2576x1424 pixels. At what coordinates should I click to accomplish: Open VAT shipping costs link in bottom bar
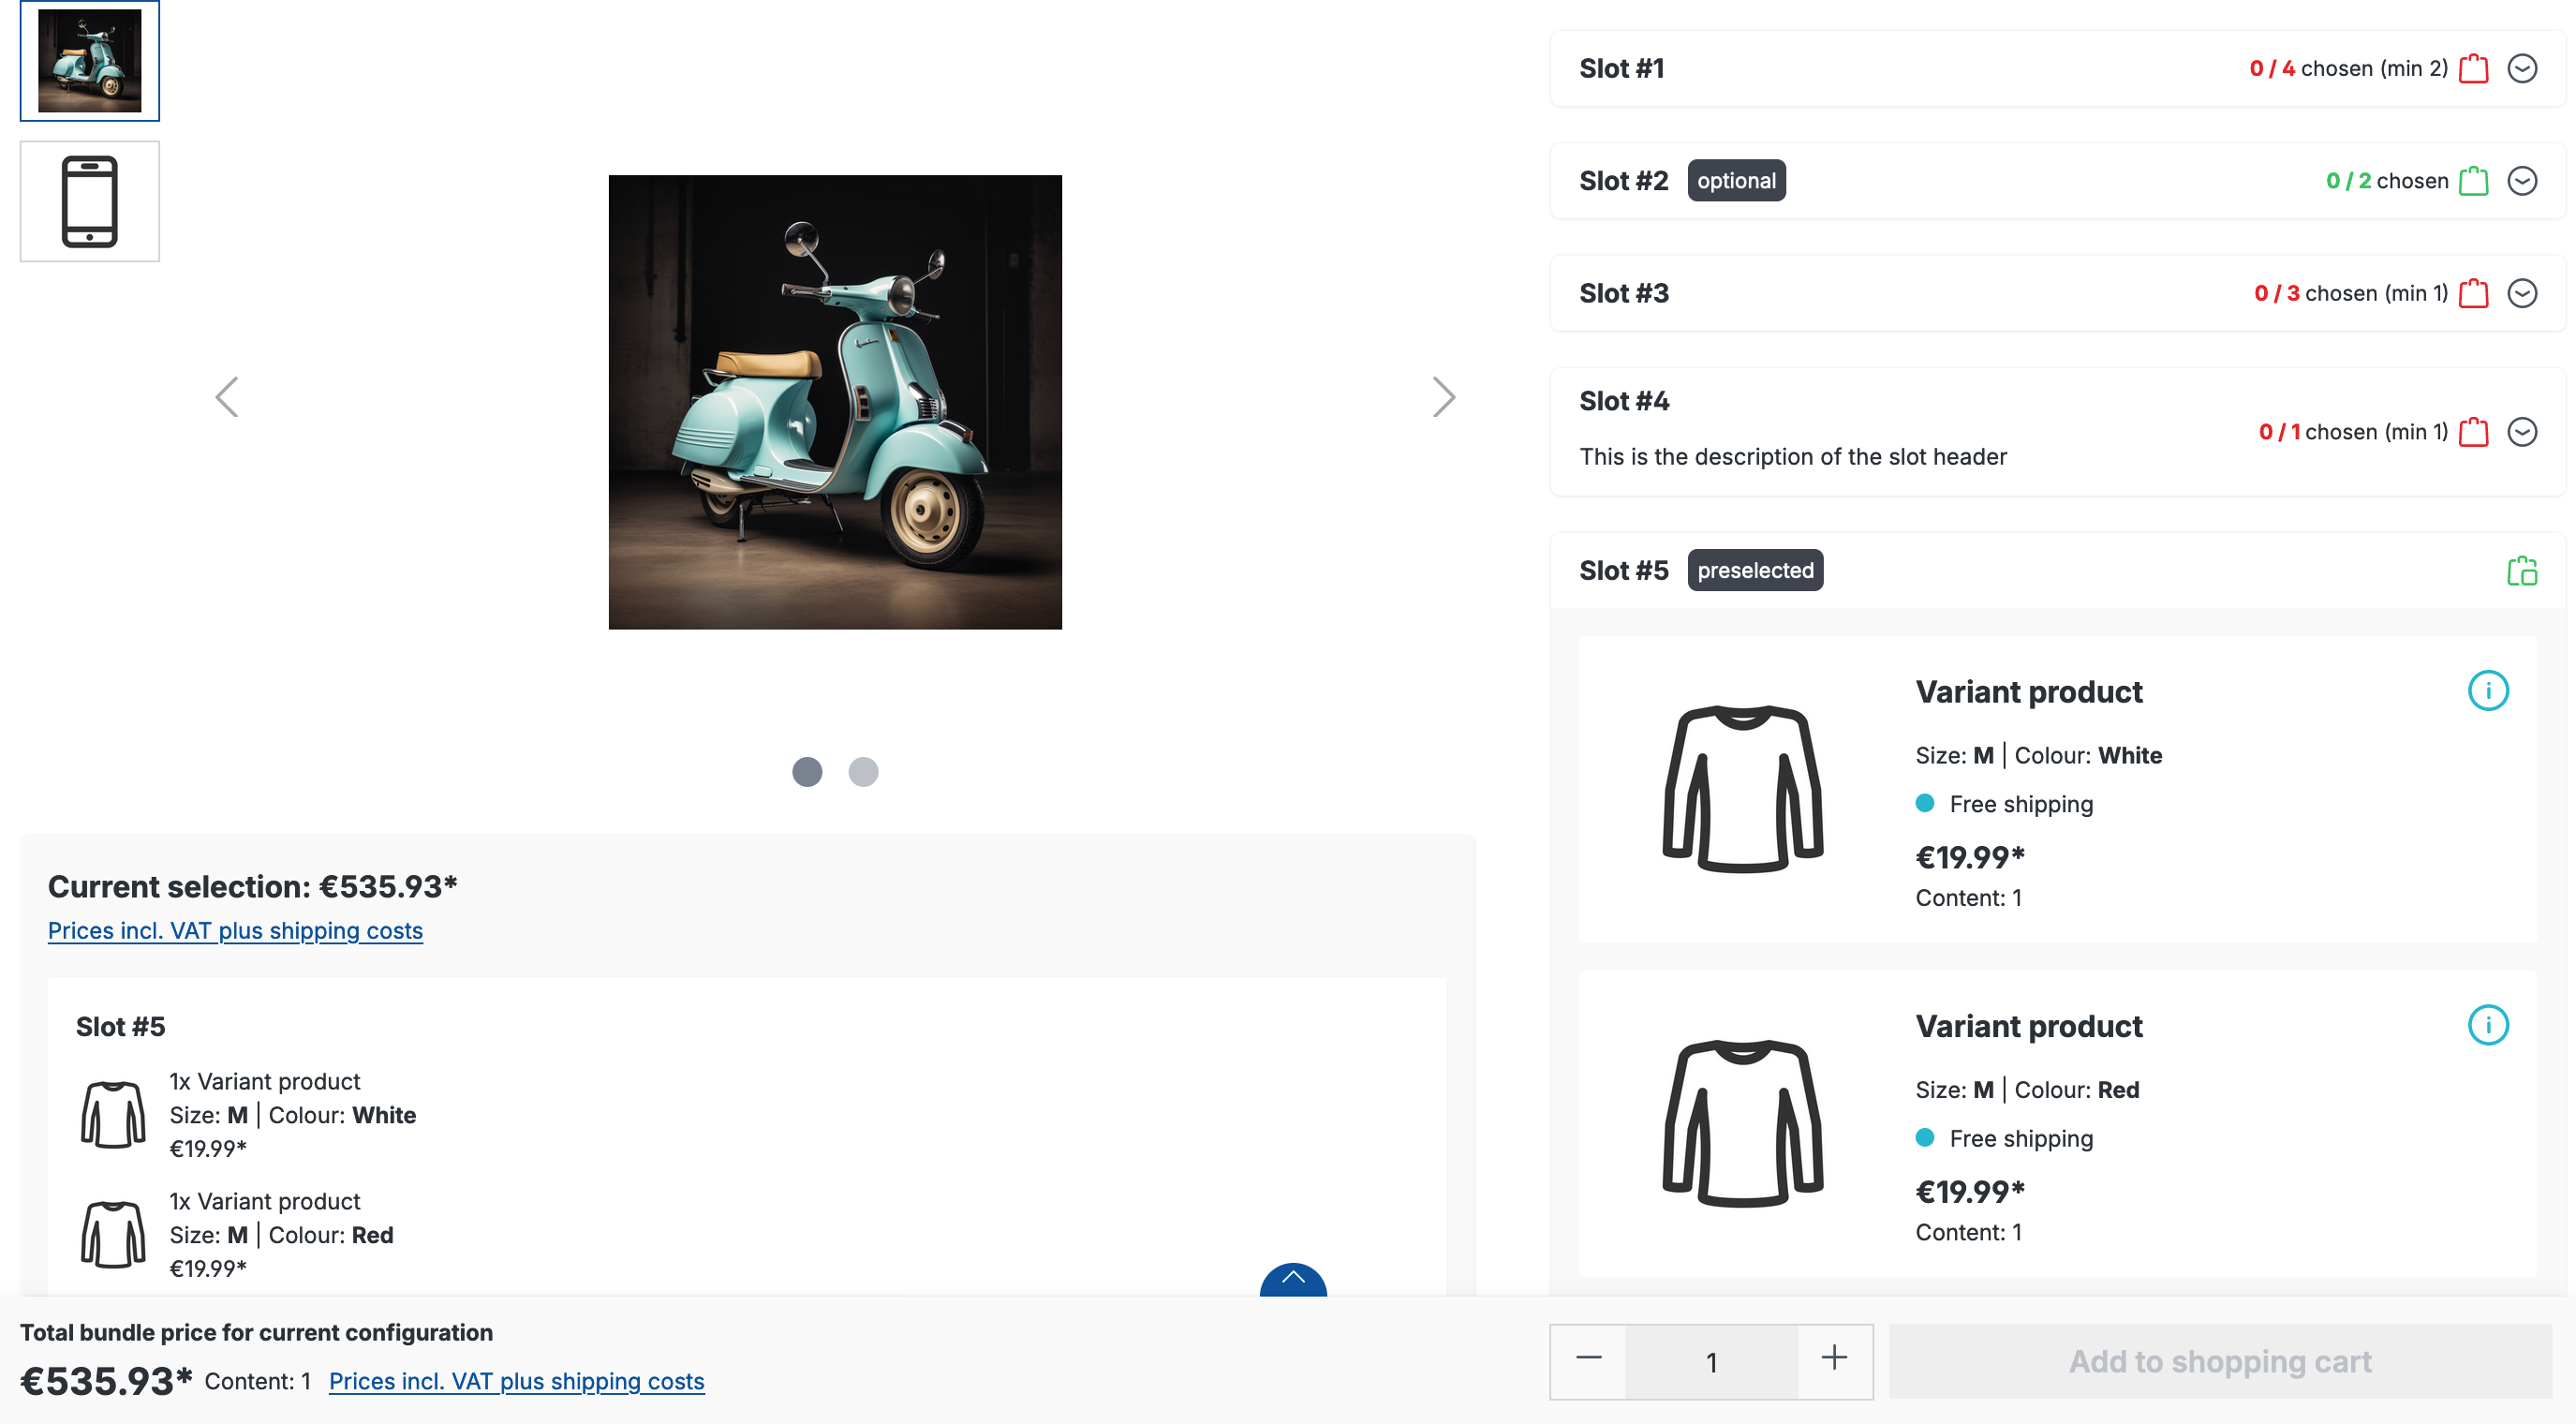pos(516,1381)
